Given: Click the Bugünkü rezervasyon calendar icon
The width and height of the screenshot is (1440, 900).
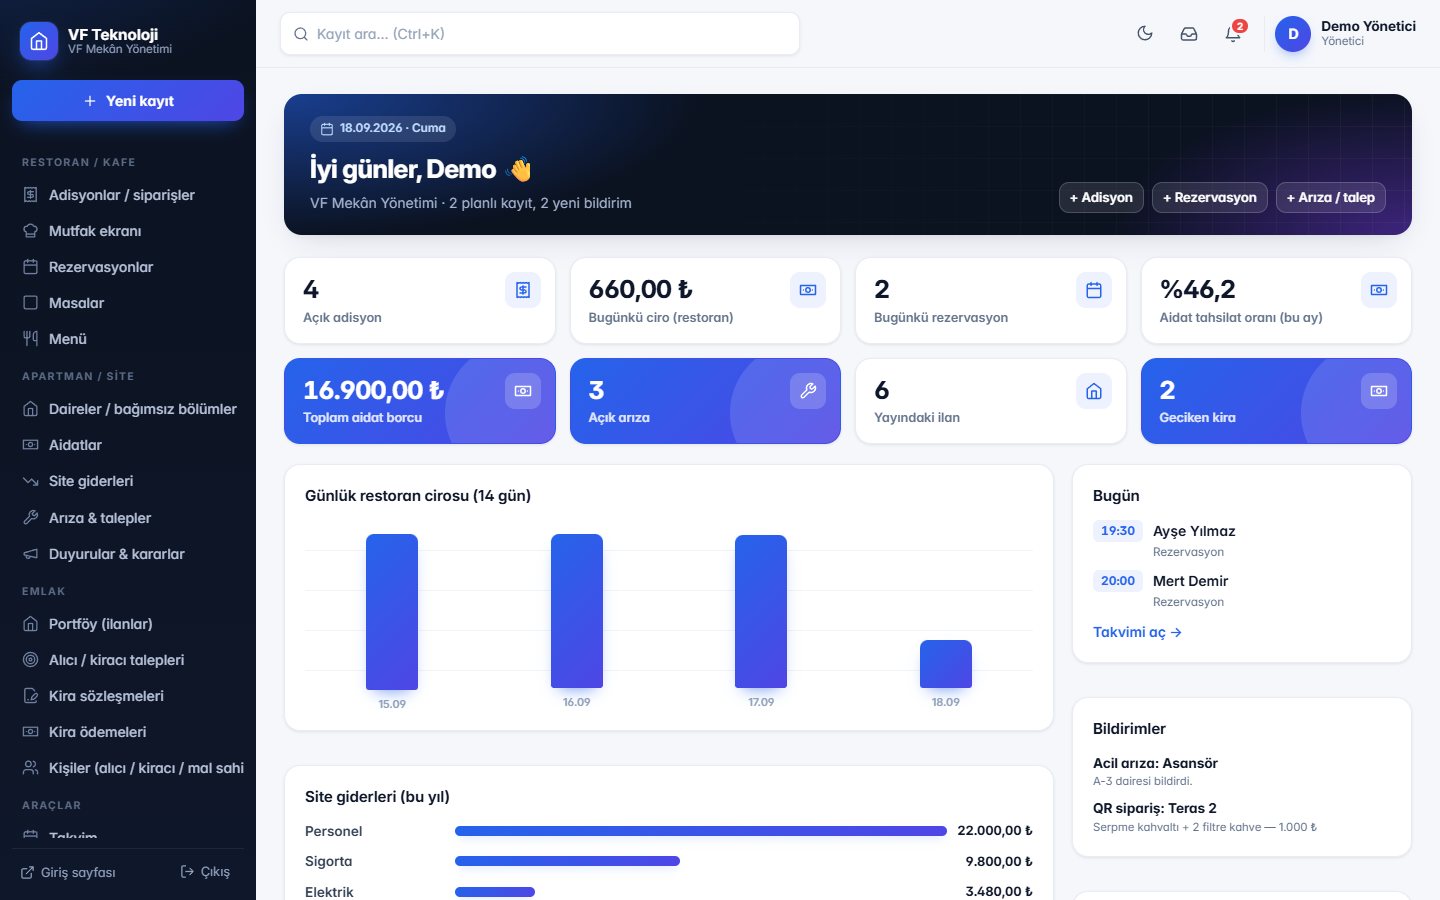Looking at the screenshot, I should click(x=1094, y=290).
